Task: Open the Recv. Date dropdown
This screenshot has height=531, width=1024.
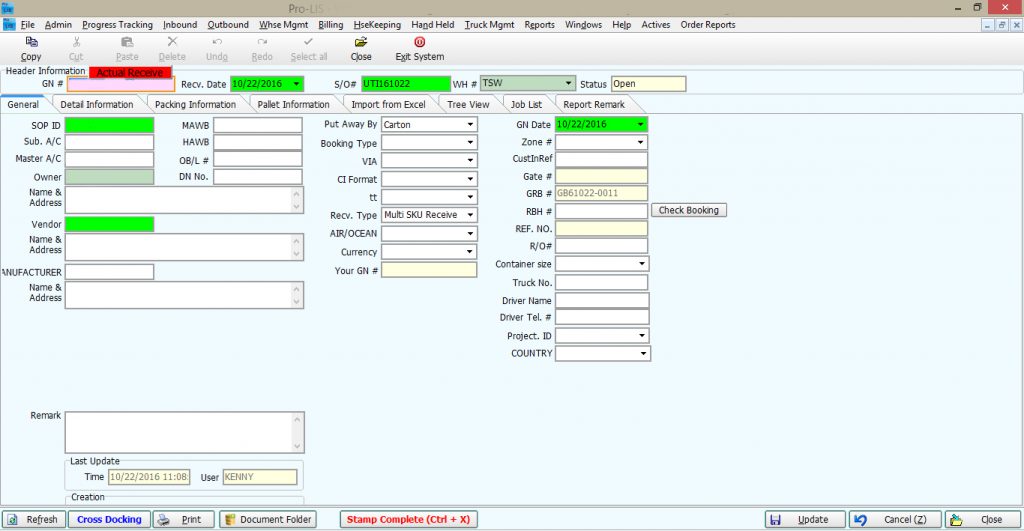Action: pos(297,84)
